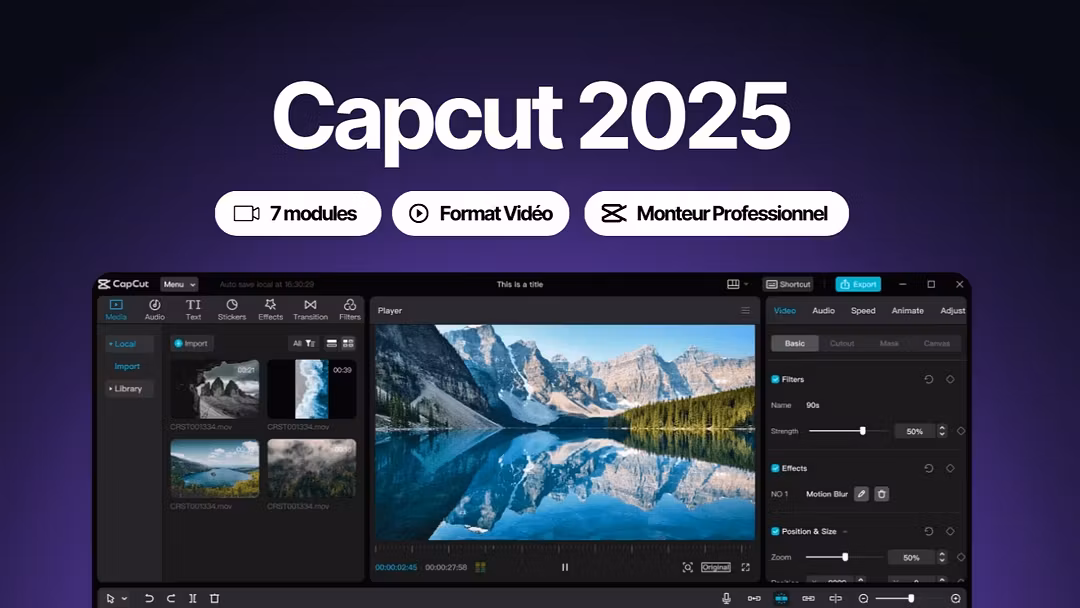Click the Zoom value stepper arrows
This screenshot has height=608, width=1080.
click(942, 557)
